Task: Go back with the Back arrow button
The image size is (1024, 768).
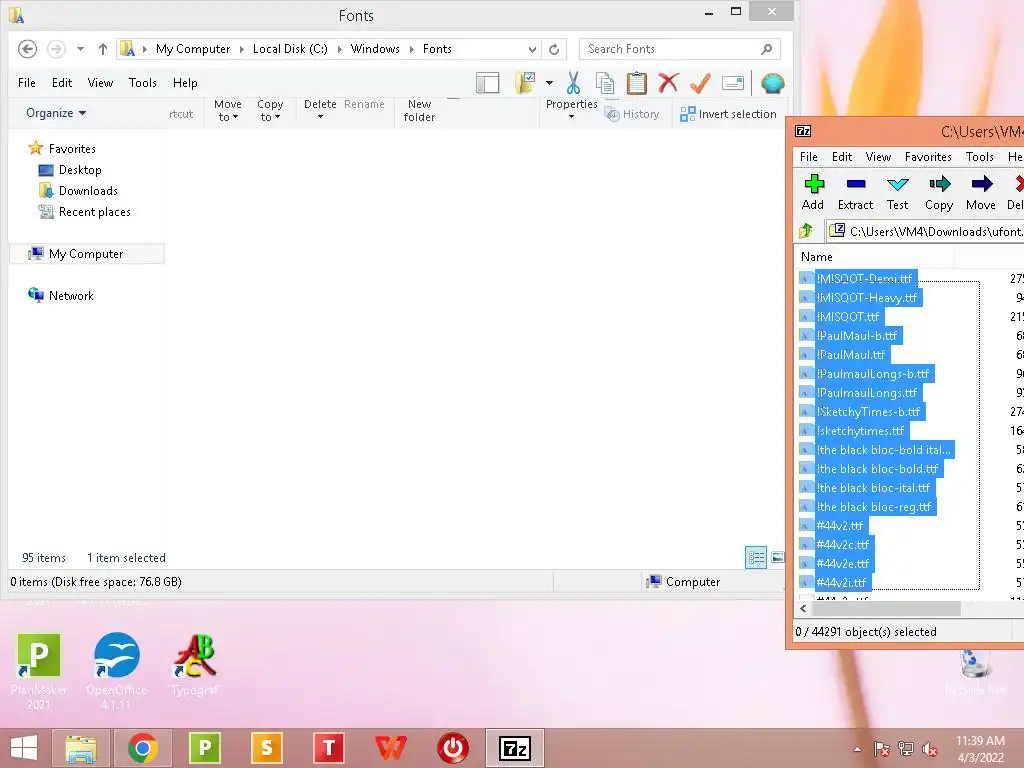Action: (x=27, y=49)
